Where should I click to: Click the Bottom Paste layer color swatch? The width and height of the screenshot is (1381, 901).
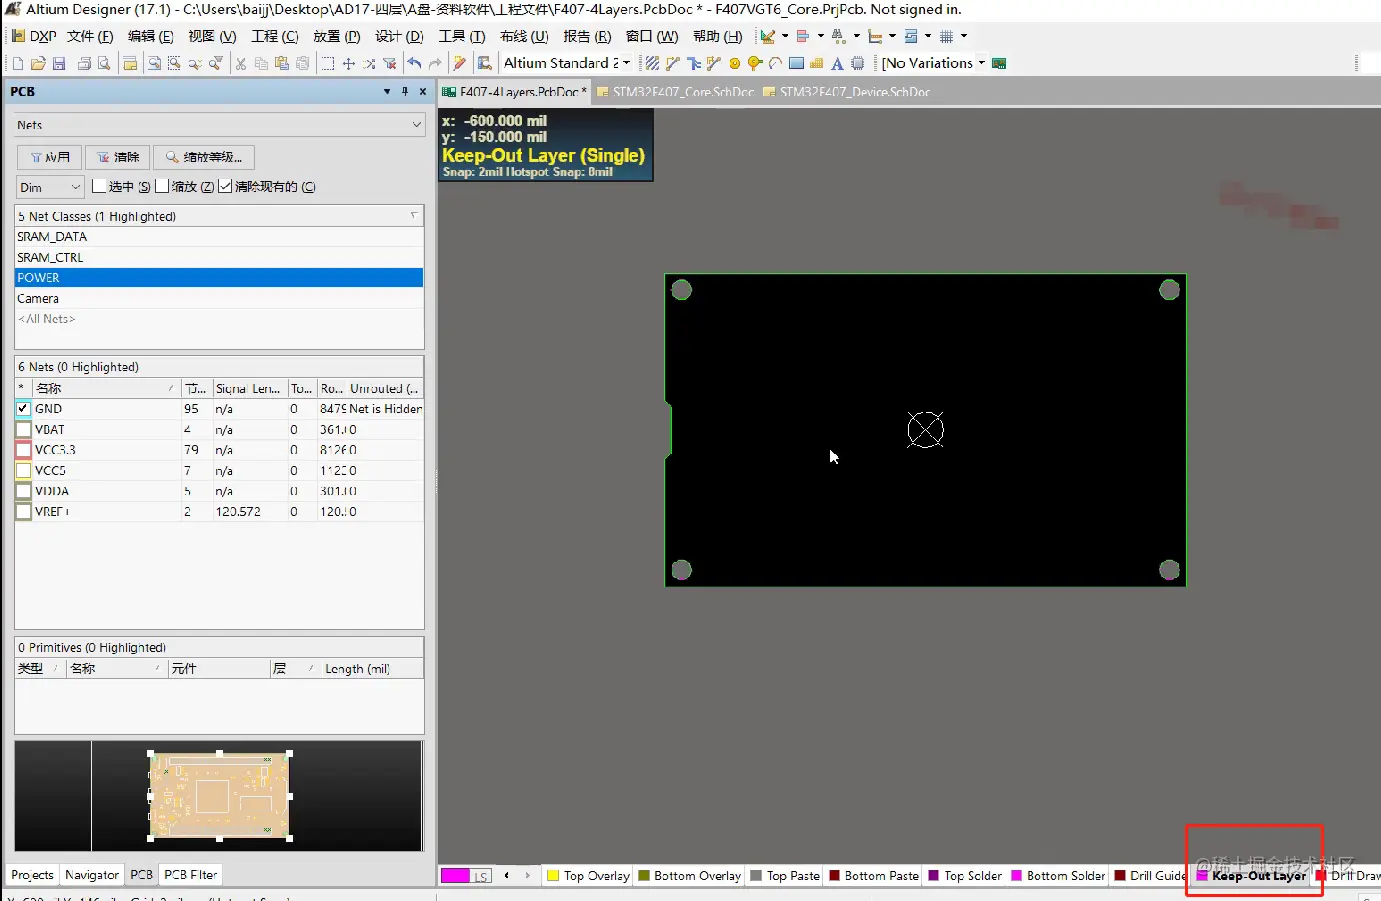pyautogui.click(x=834, y=876)
